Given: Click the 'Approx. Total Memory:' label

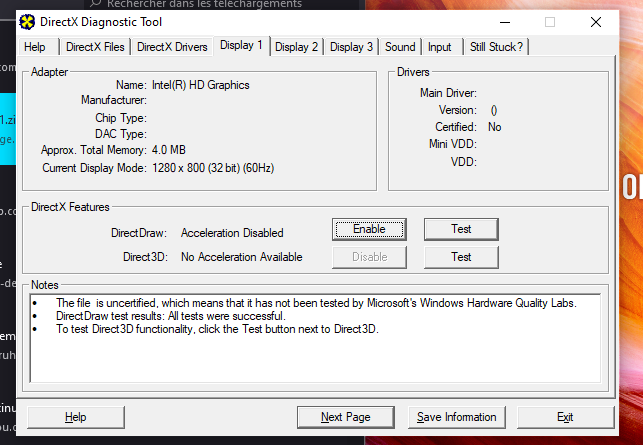Looking at the screenshot, I should tap(93, 150).
